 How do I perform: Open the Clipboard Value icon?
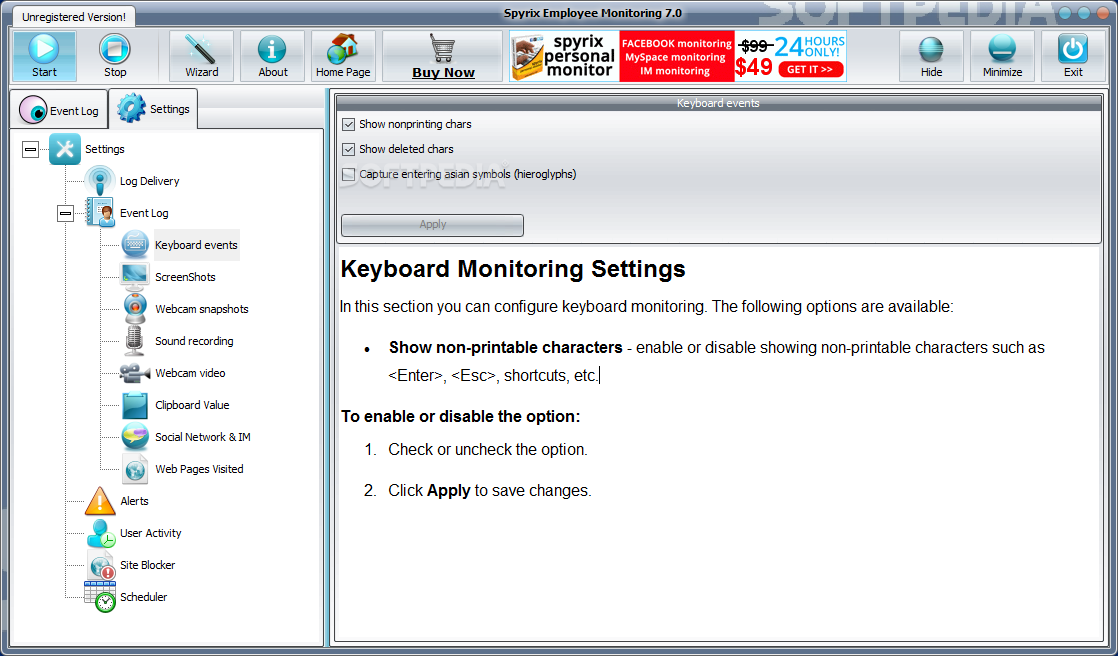[135, 405]
